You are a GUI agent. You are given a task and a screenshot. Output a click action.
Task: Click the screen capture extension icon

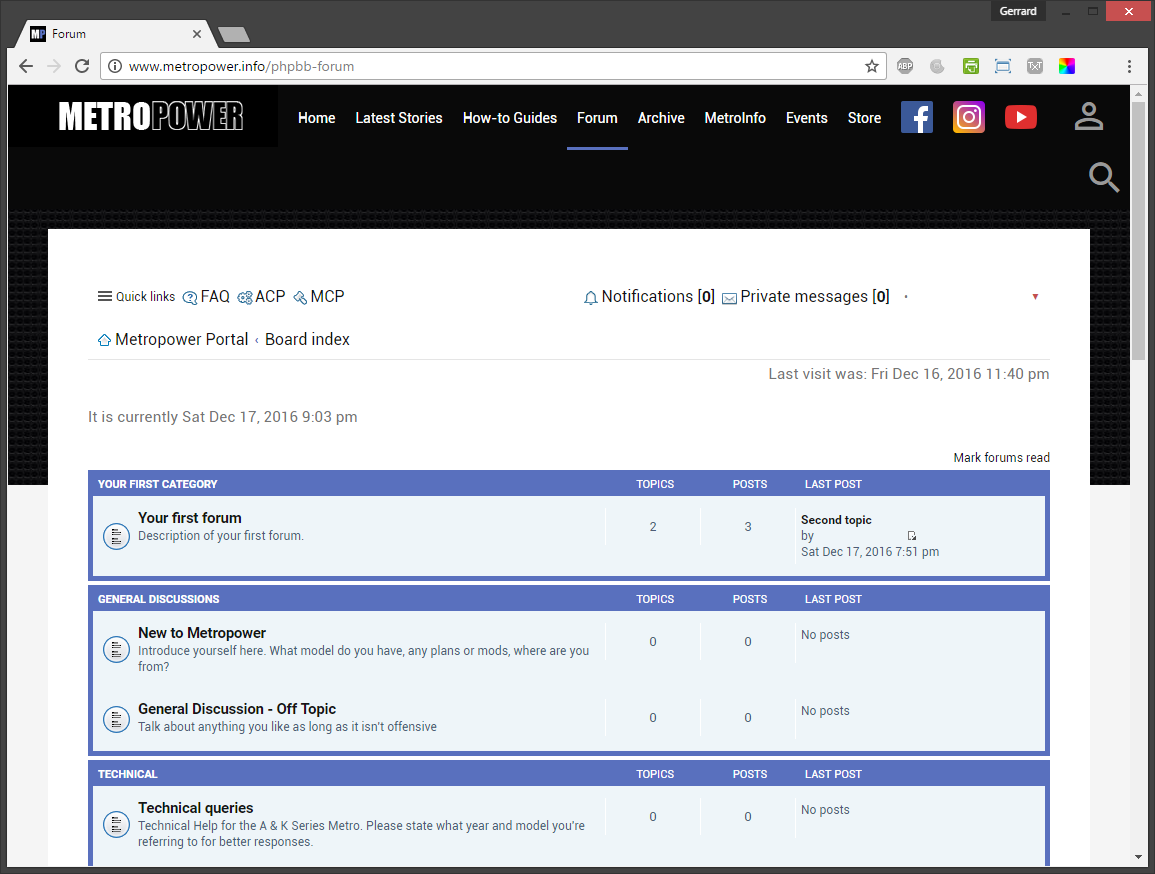pyautogui.click(x=1003, y=66)
